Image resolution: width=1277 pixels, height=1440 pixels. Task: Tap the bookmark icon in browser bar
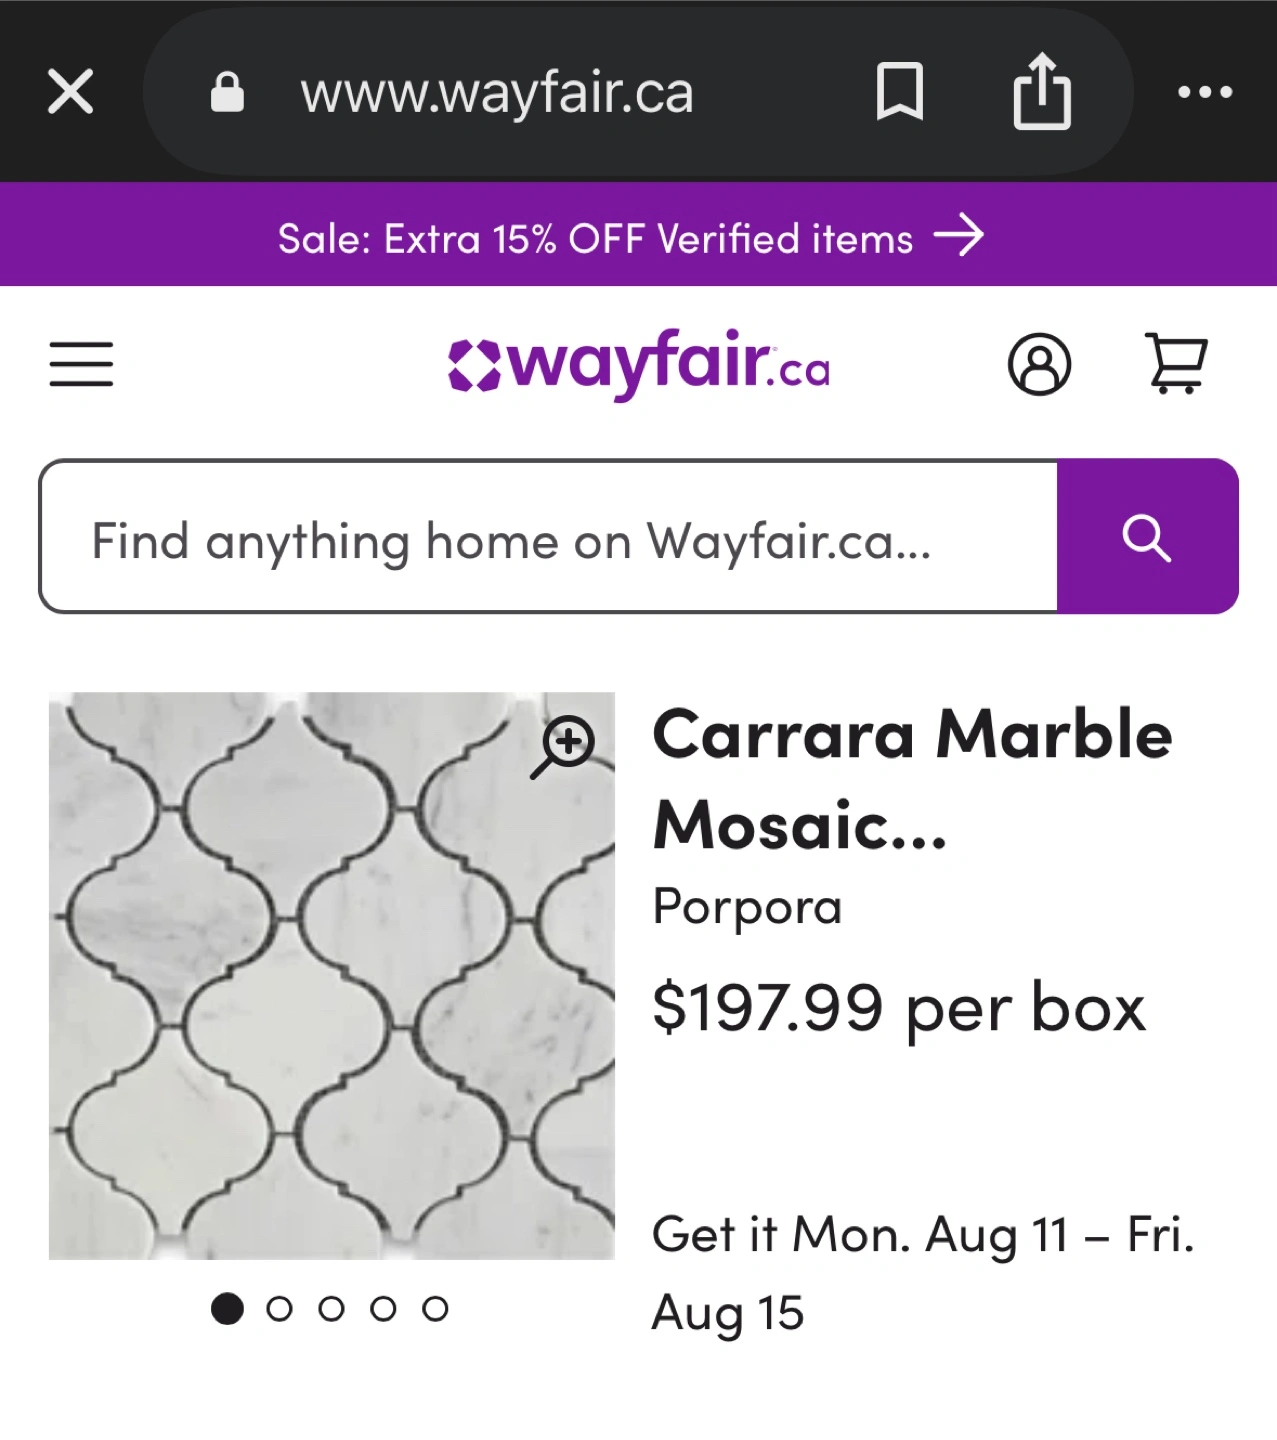[x=899, y=92]
